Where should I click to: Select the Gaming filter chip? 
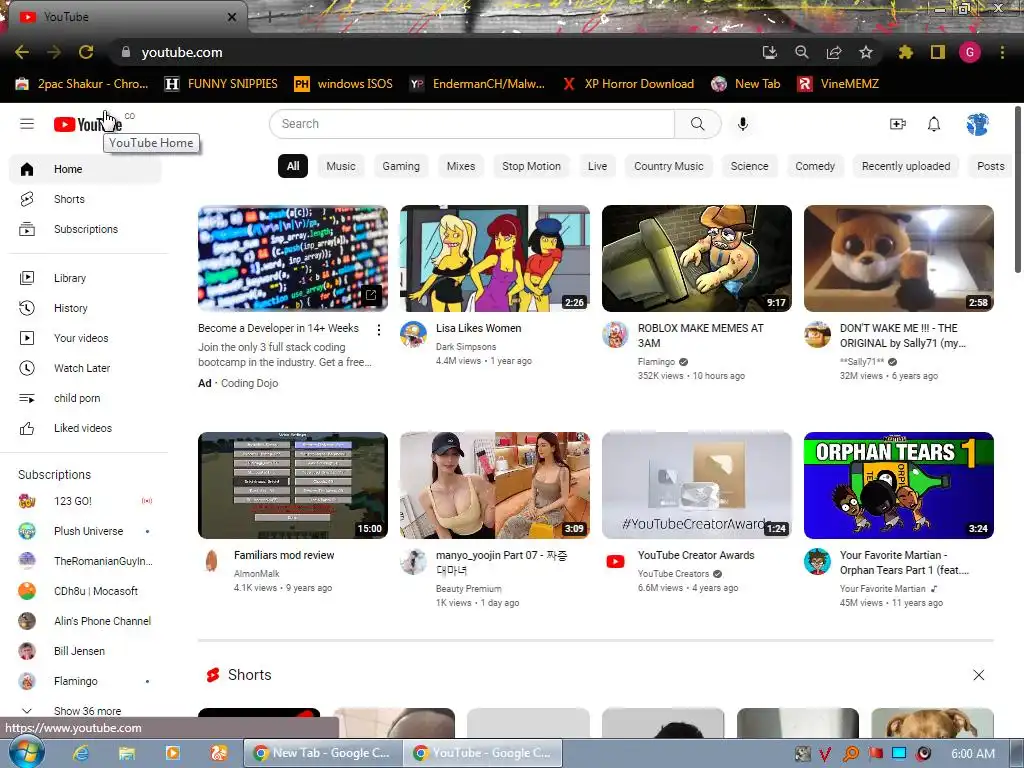(x=401, y=166)
